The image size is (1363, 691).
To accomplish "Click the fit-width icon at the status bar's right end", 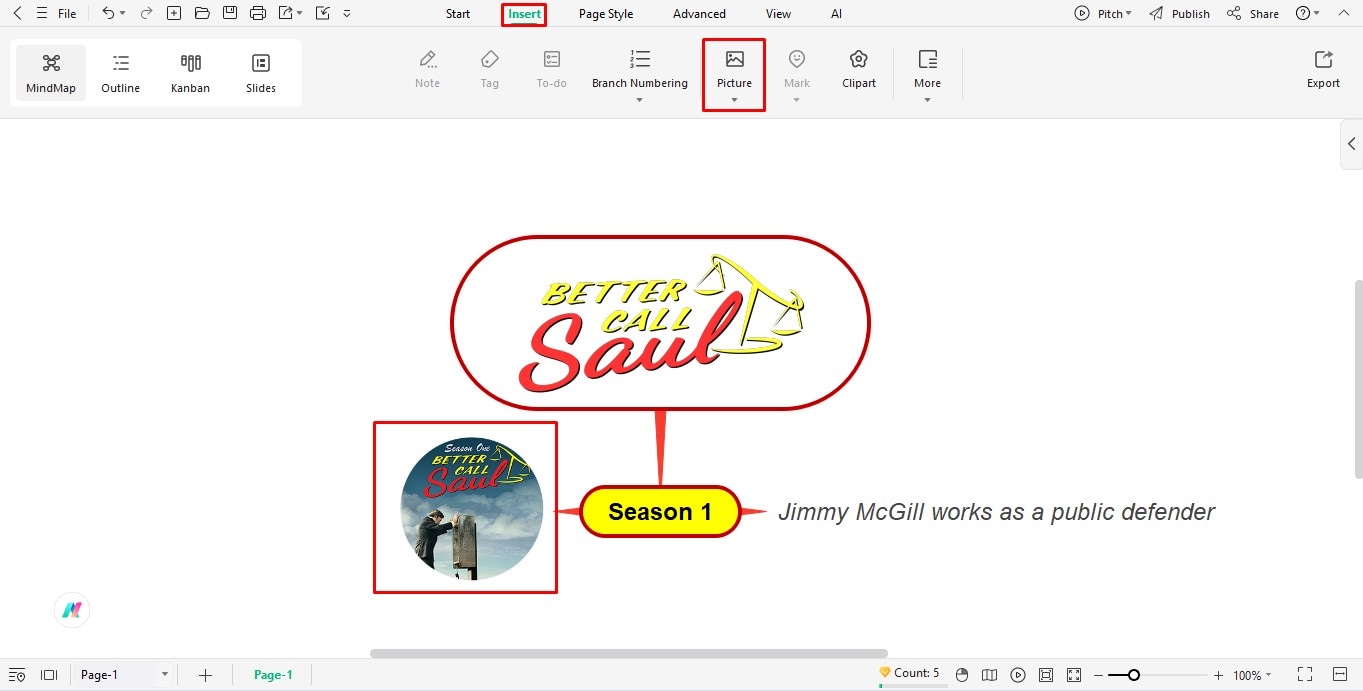I will pos(1340,675).
